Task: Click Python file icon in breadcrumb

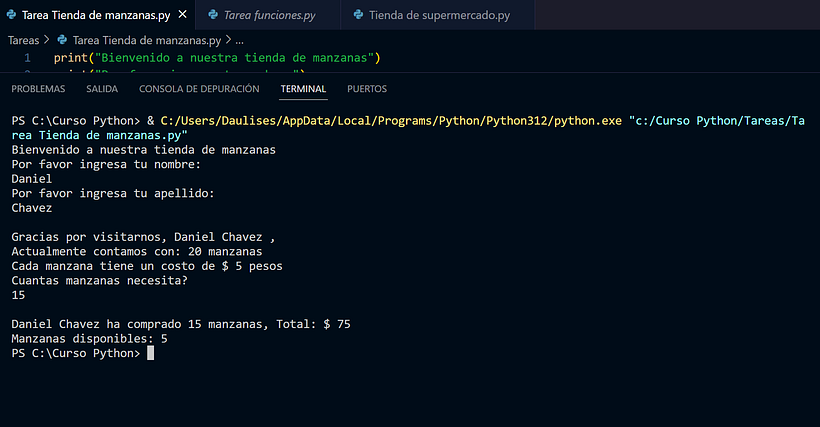Action: point(62,40)
